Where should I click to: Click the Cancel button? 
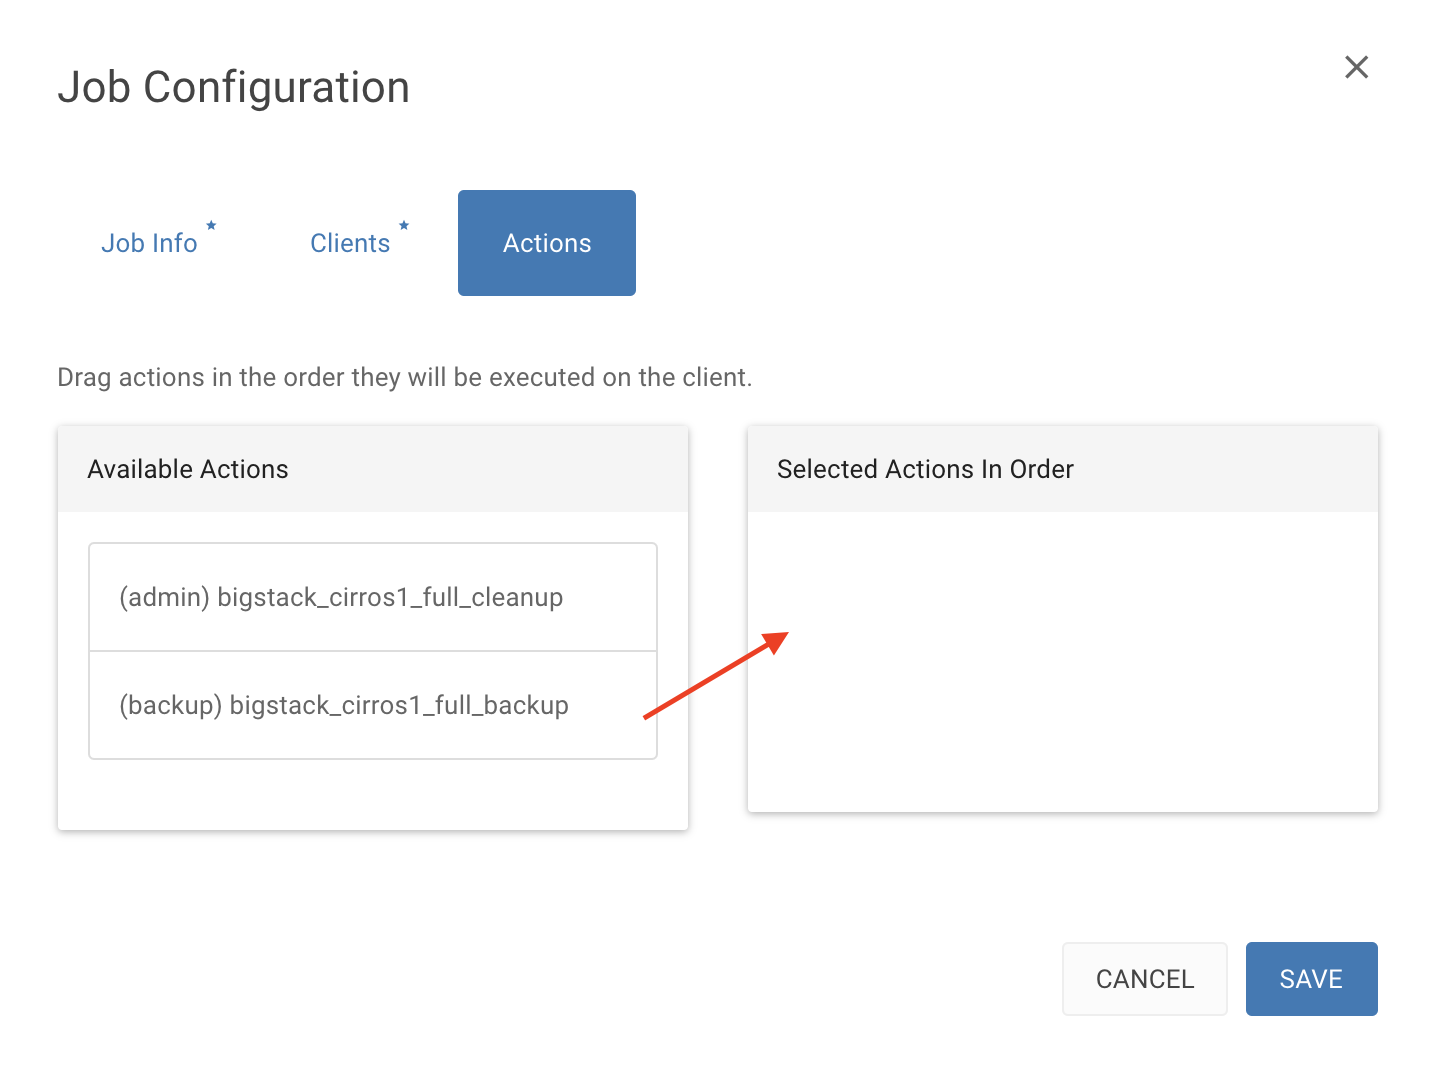(1144, 979)
